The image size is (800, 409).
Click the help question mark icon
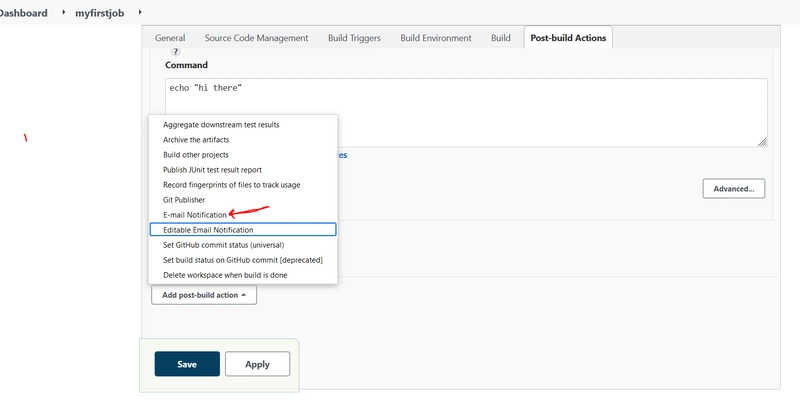click(x=176, y=51)
